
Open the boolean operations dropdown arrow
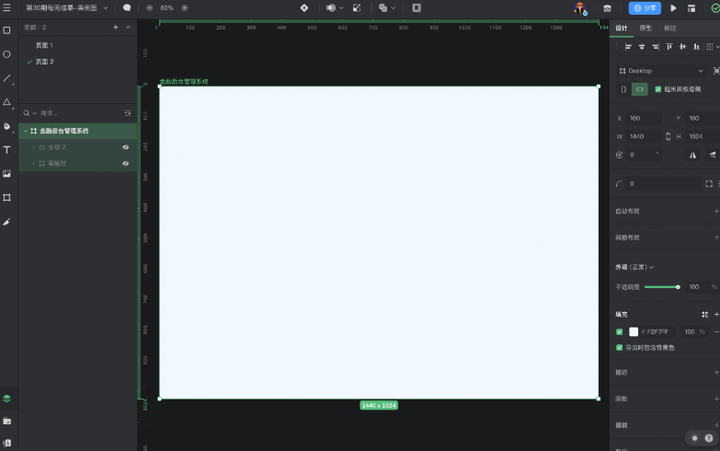393,8
